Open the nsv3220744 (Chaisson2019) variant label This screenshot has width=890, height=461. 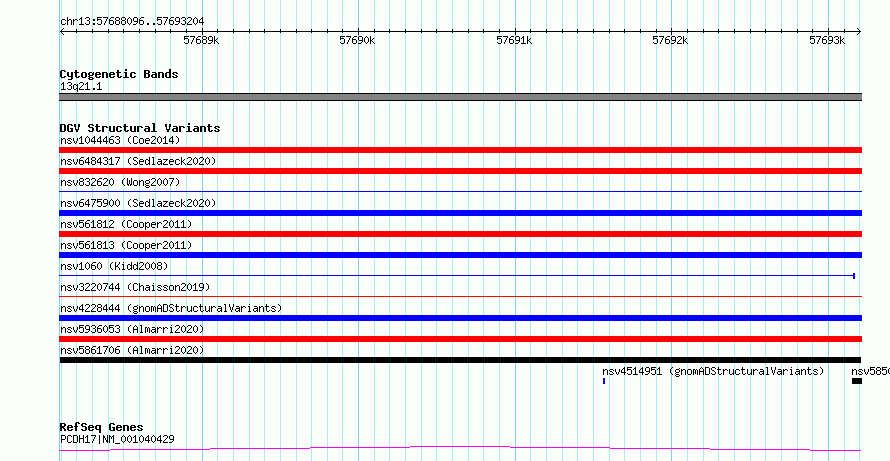coord(135,287)
